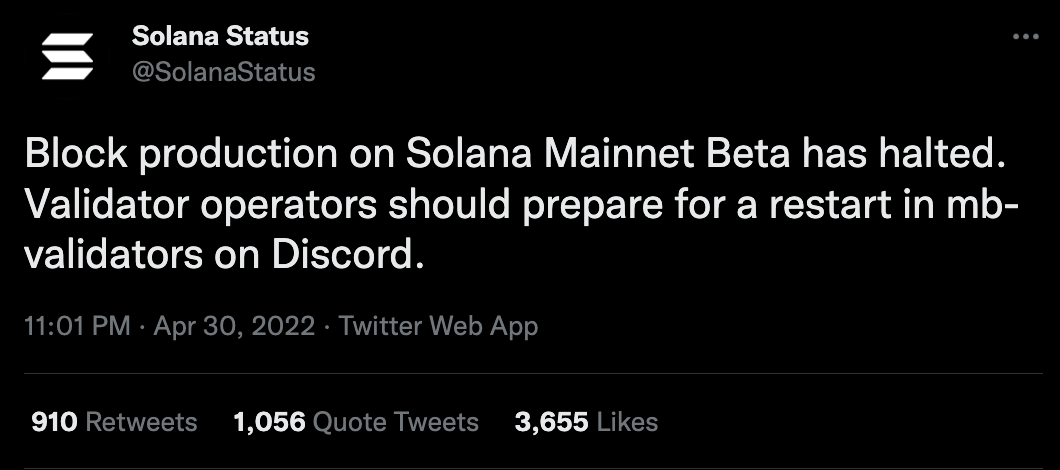The height and width of the screenshot is (470, 1060).
Task: Click the number 910 beside Retweets
Action: coord(55,423)
